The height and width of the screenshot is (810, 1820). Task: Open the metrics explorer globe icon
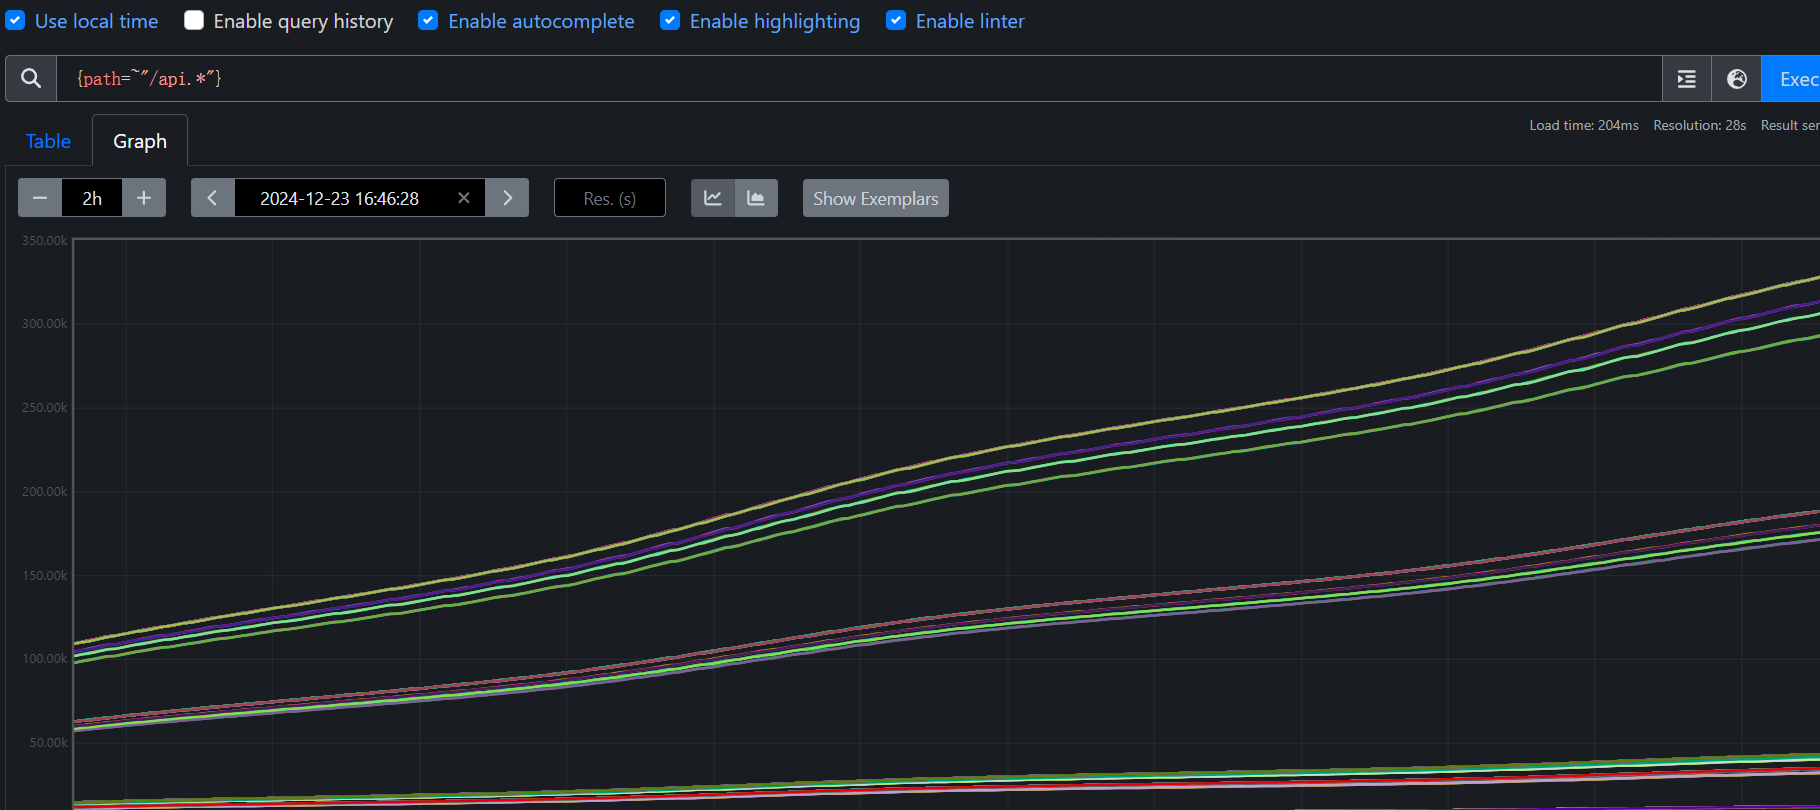coord(1736,79)
